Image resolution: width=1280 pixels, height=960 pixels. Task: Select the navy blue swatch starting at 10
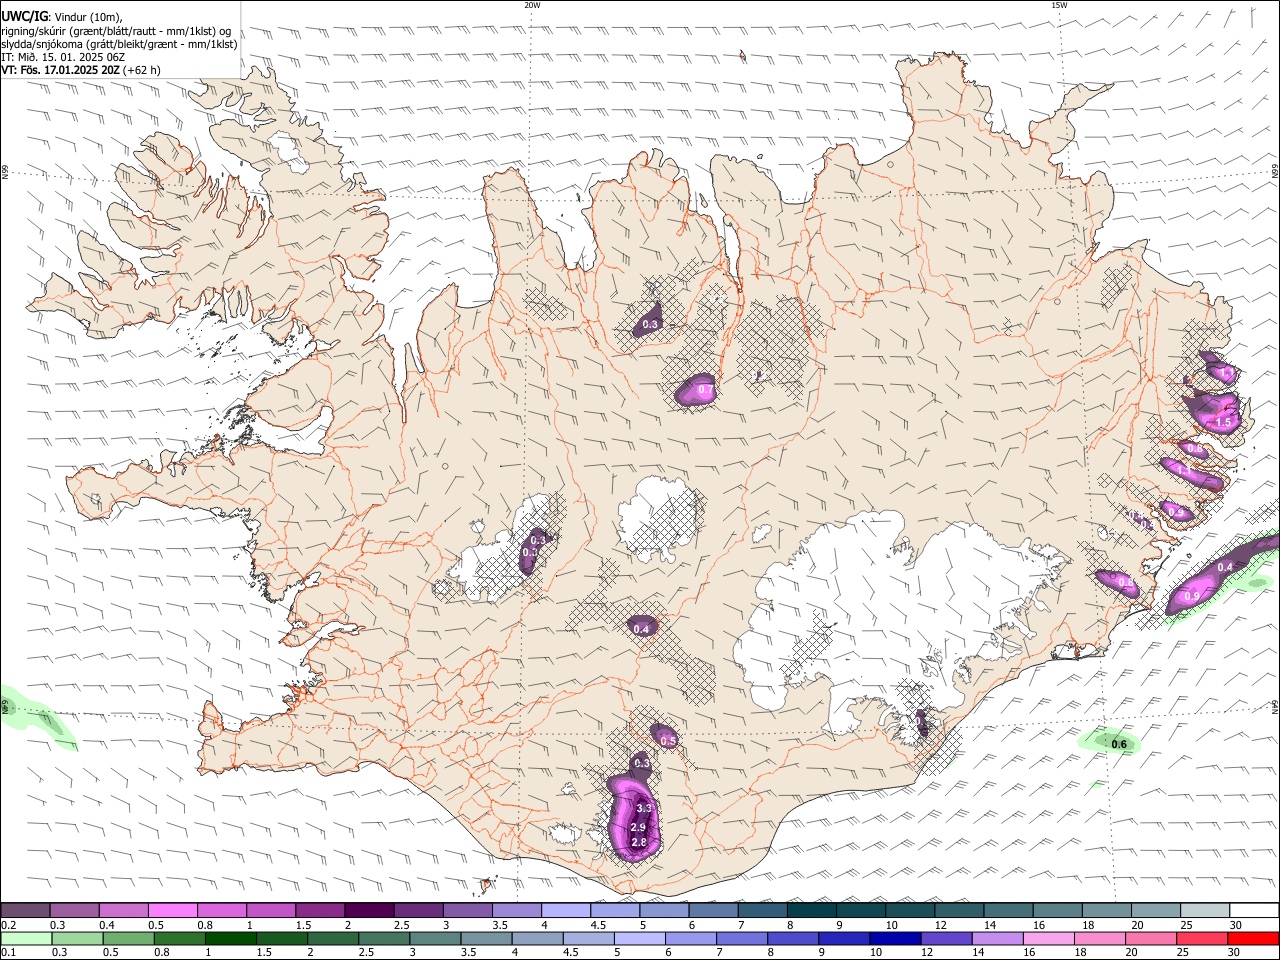pos(894,938)
